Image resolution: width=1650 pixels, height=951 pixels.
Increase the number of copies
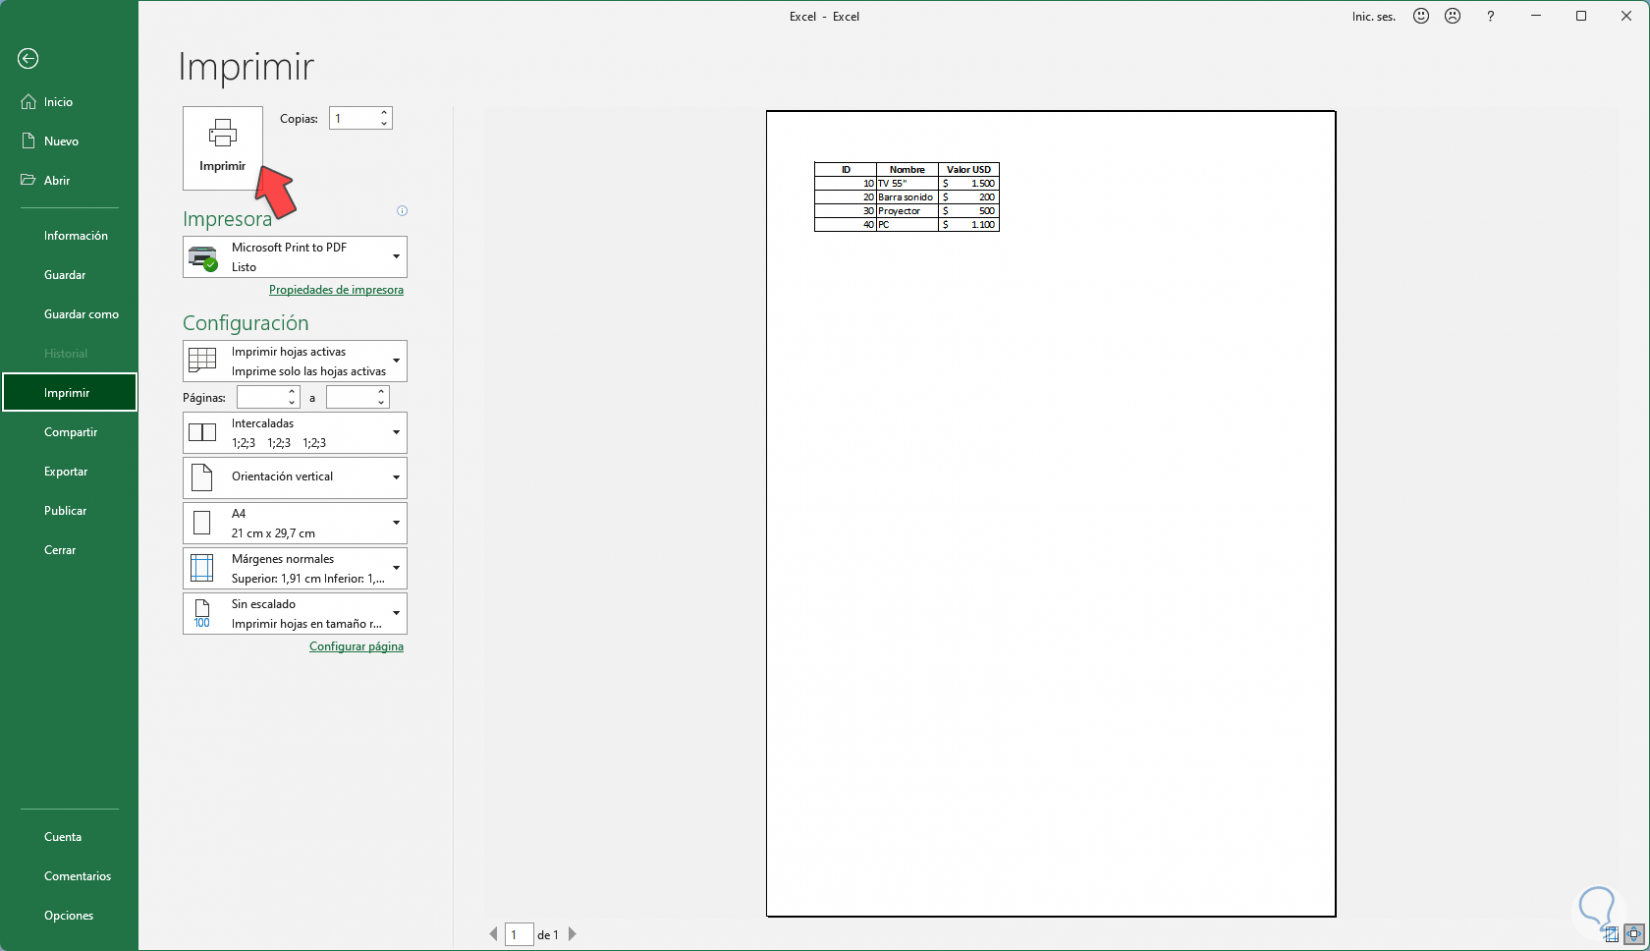point(384,112)
